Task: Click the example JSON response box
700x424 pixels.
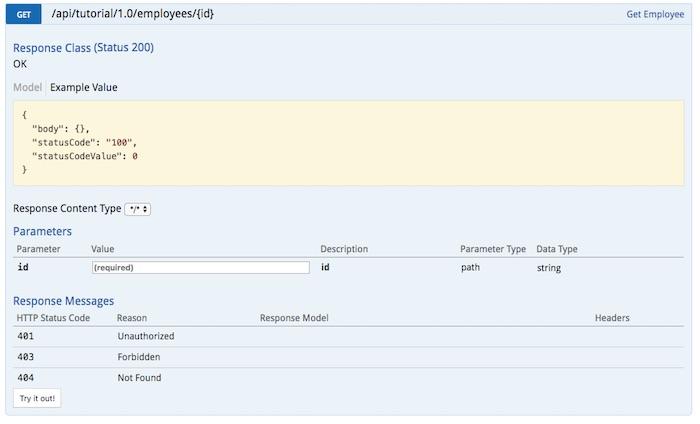Action: (x=348, y=143)
